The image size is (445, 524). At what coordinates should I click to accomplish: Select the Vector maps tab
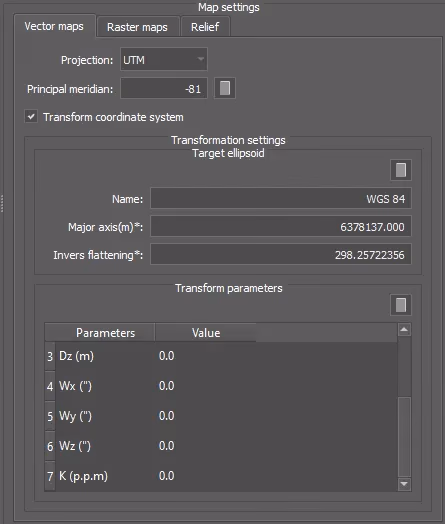[x=54, y=26]
